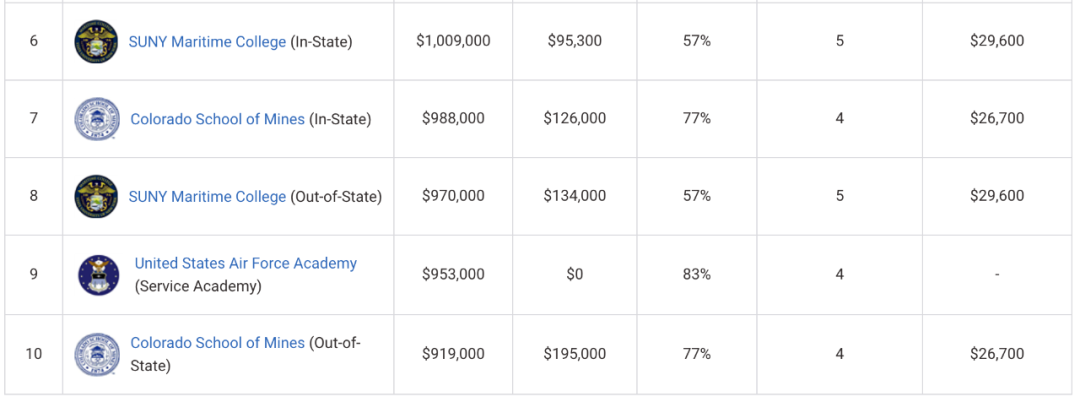Click the $953,000 Air Force Academy value
This screenshot has width=1080, height=402.
[x=453, y=274]
